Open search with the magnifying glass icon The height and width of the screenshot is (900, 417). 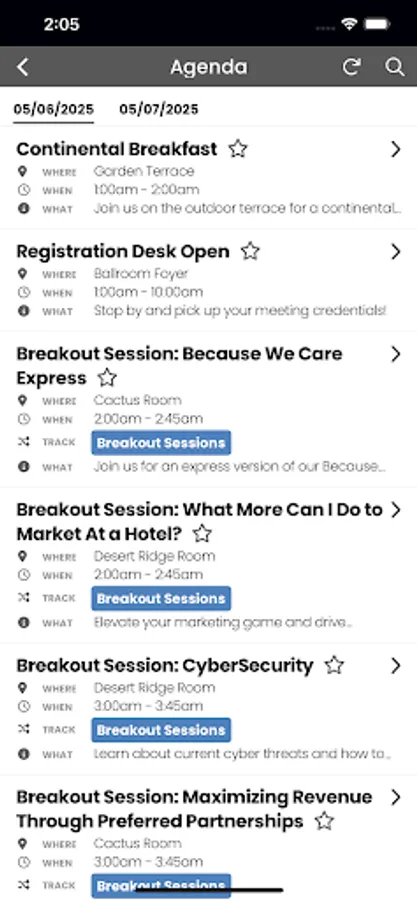[395, 67]
